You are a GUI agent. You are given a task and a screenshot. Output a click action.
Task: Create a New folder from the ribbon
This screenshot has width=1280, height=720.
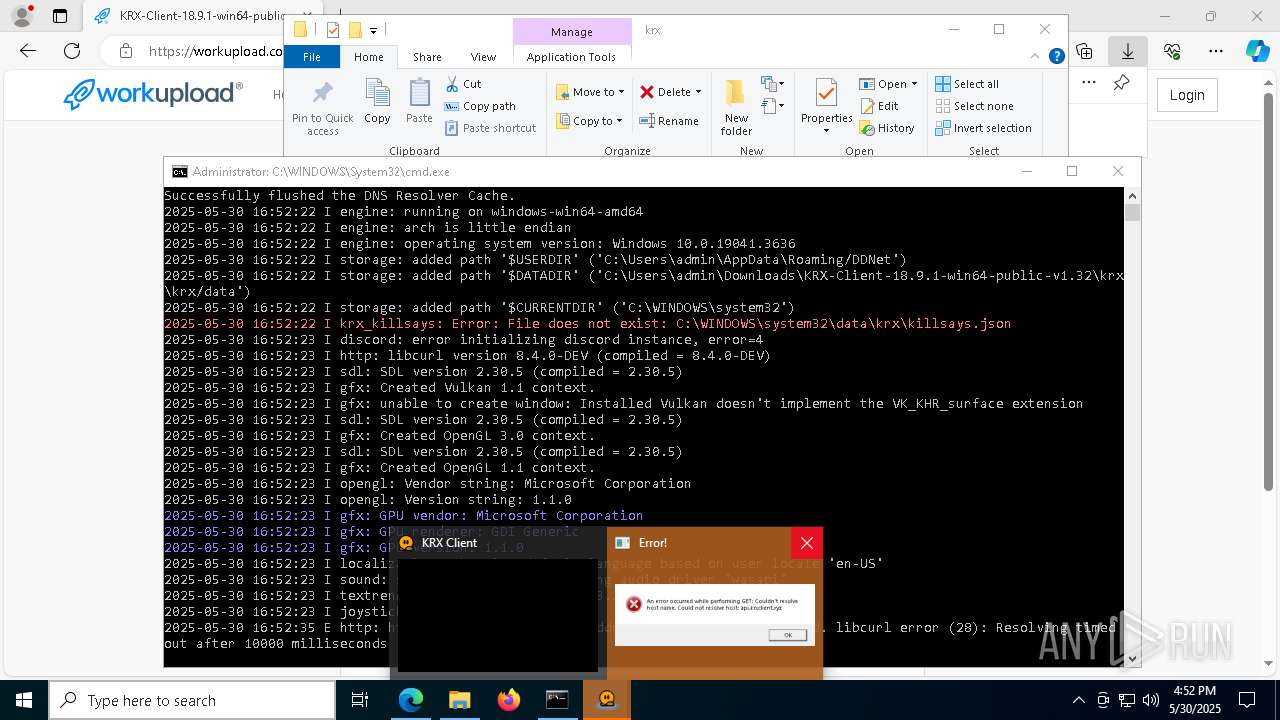click(736, 107)
